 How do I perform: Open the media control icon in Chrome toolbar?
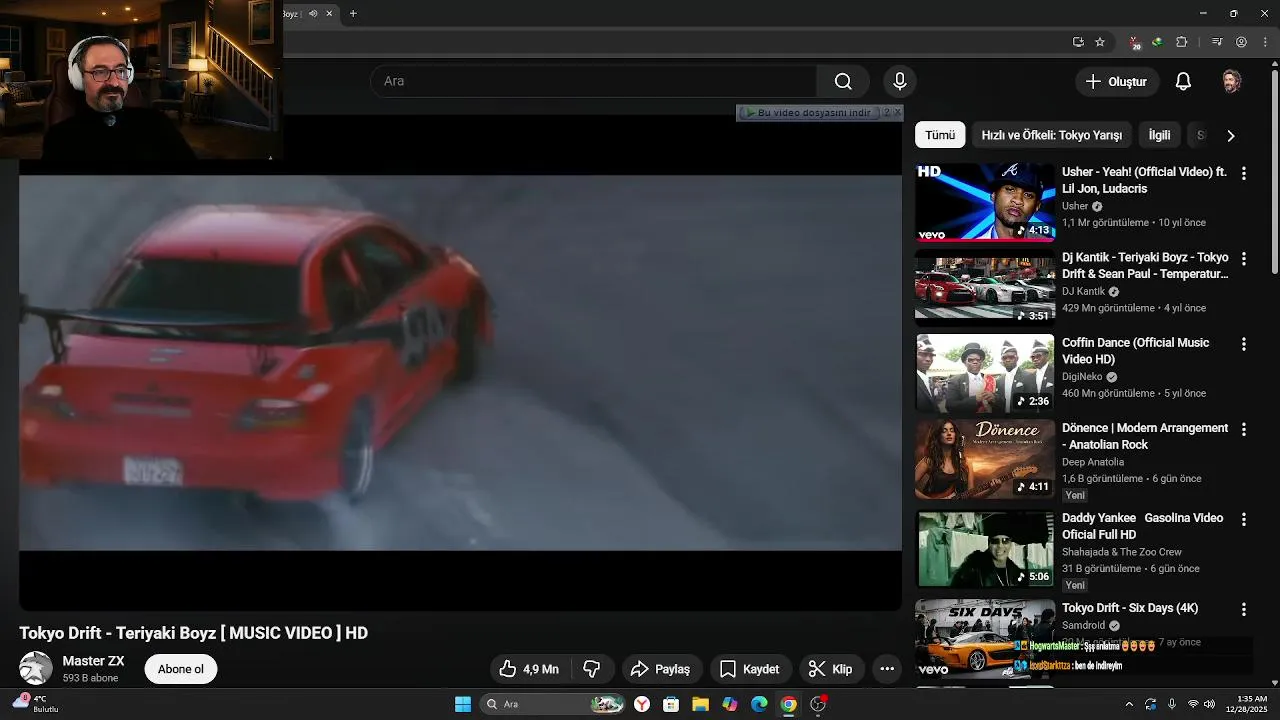[x=1217, y=42]
